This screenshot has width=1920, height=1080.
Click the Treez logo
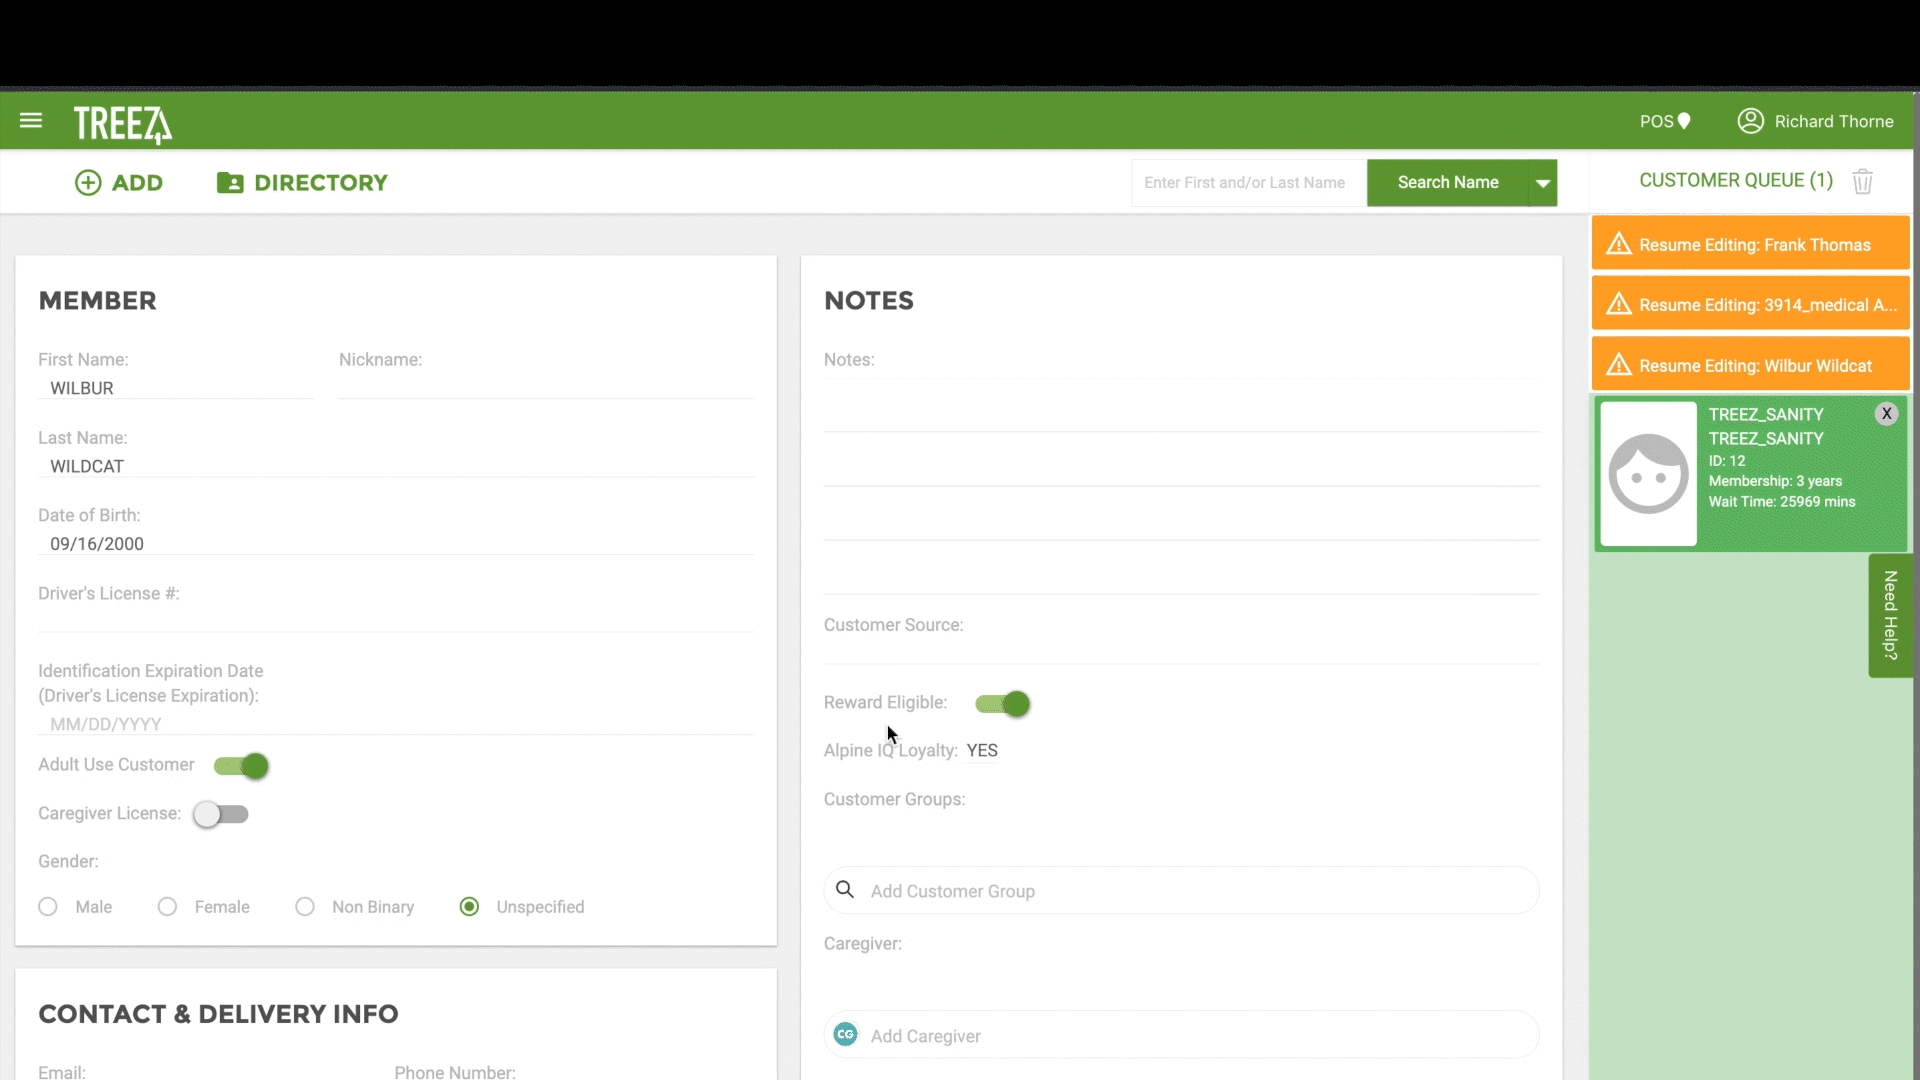pyautogui.click(x=122, y=125)
